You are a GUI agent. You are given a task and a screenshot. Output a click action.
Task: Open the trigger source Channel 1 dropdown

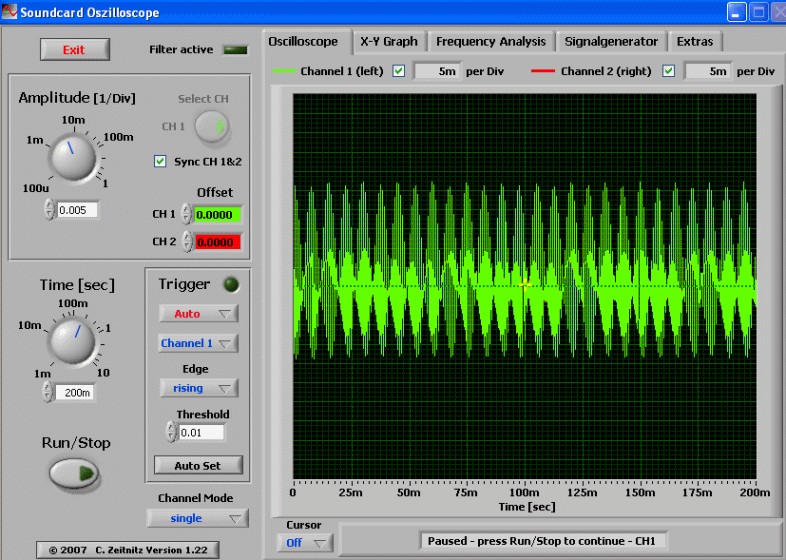coord(198,343)
